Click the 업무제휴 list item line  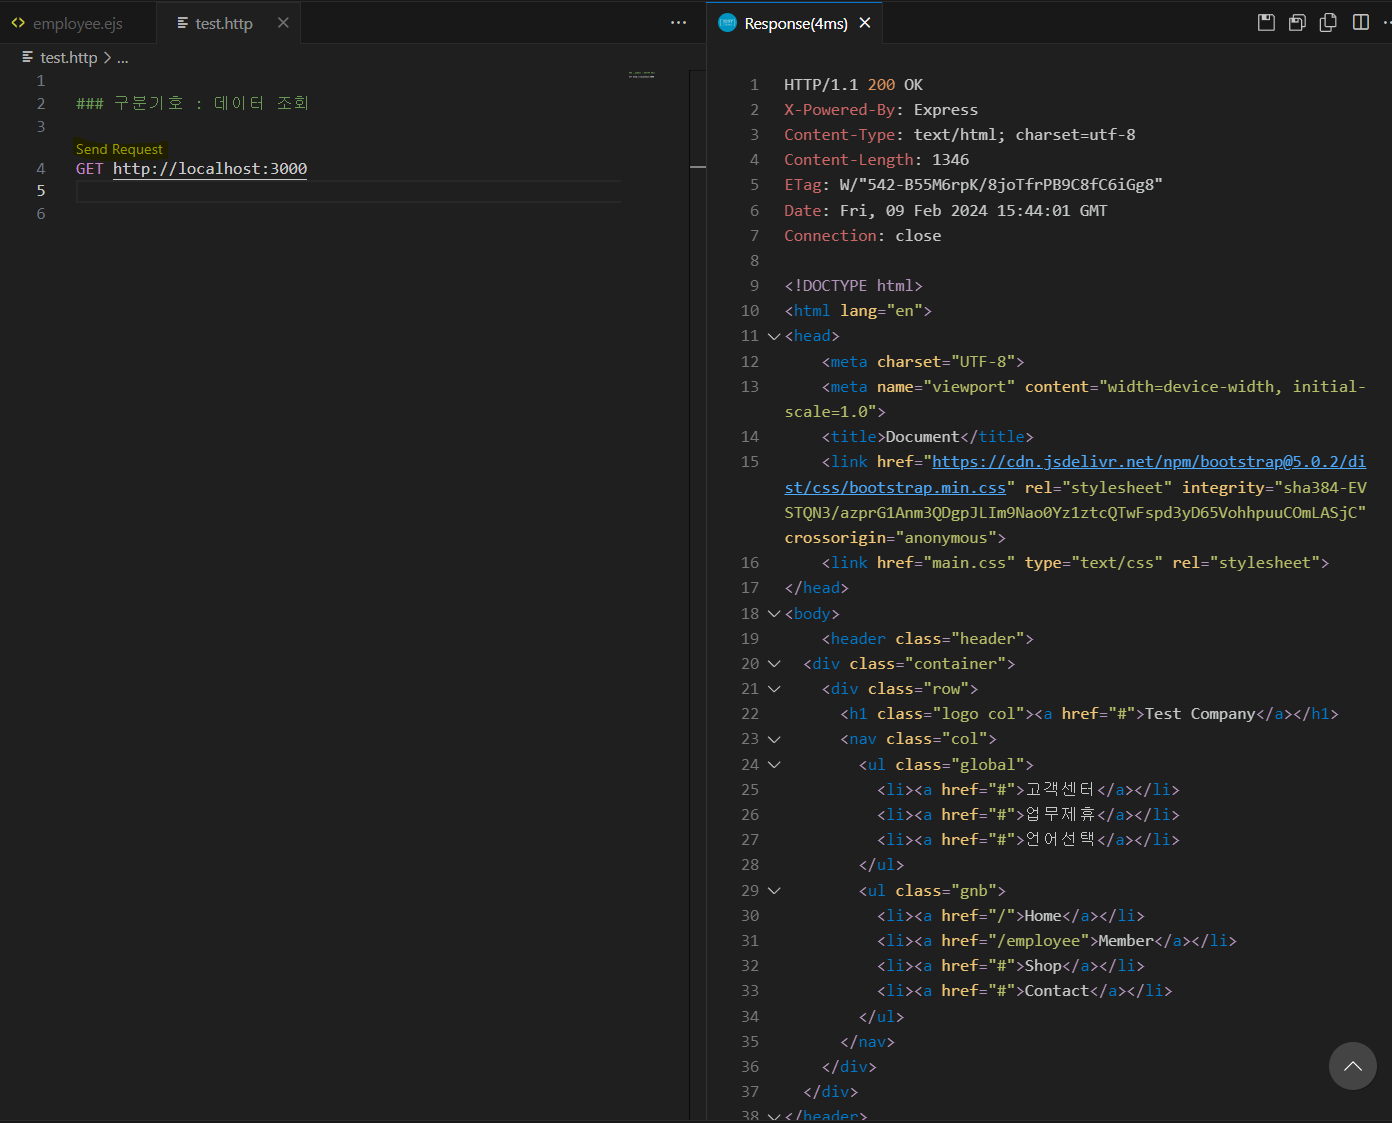[1029, 815]
